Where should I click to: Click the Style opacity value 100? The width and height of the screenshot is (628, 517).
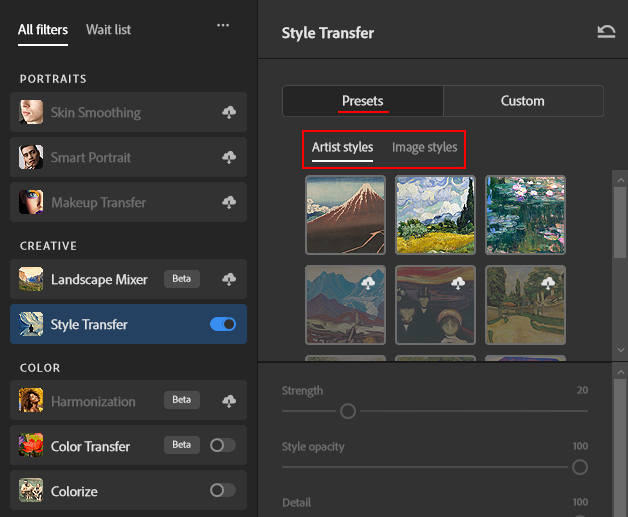point(580,446)
